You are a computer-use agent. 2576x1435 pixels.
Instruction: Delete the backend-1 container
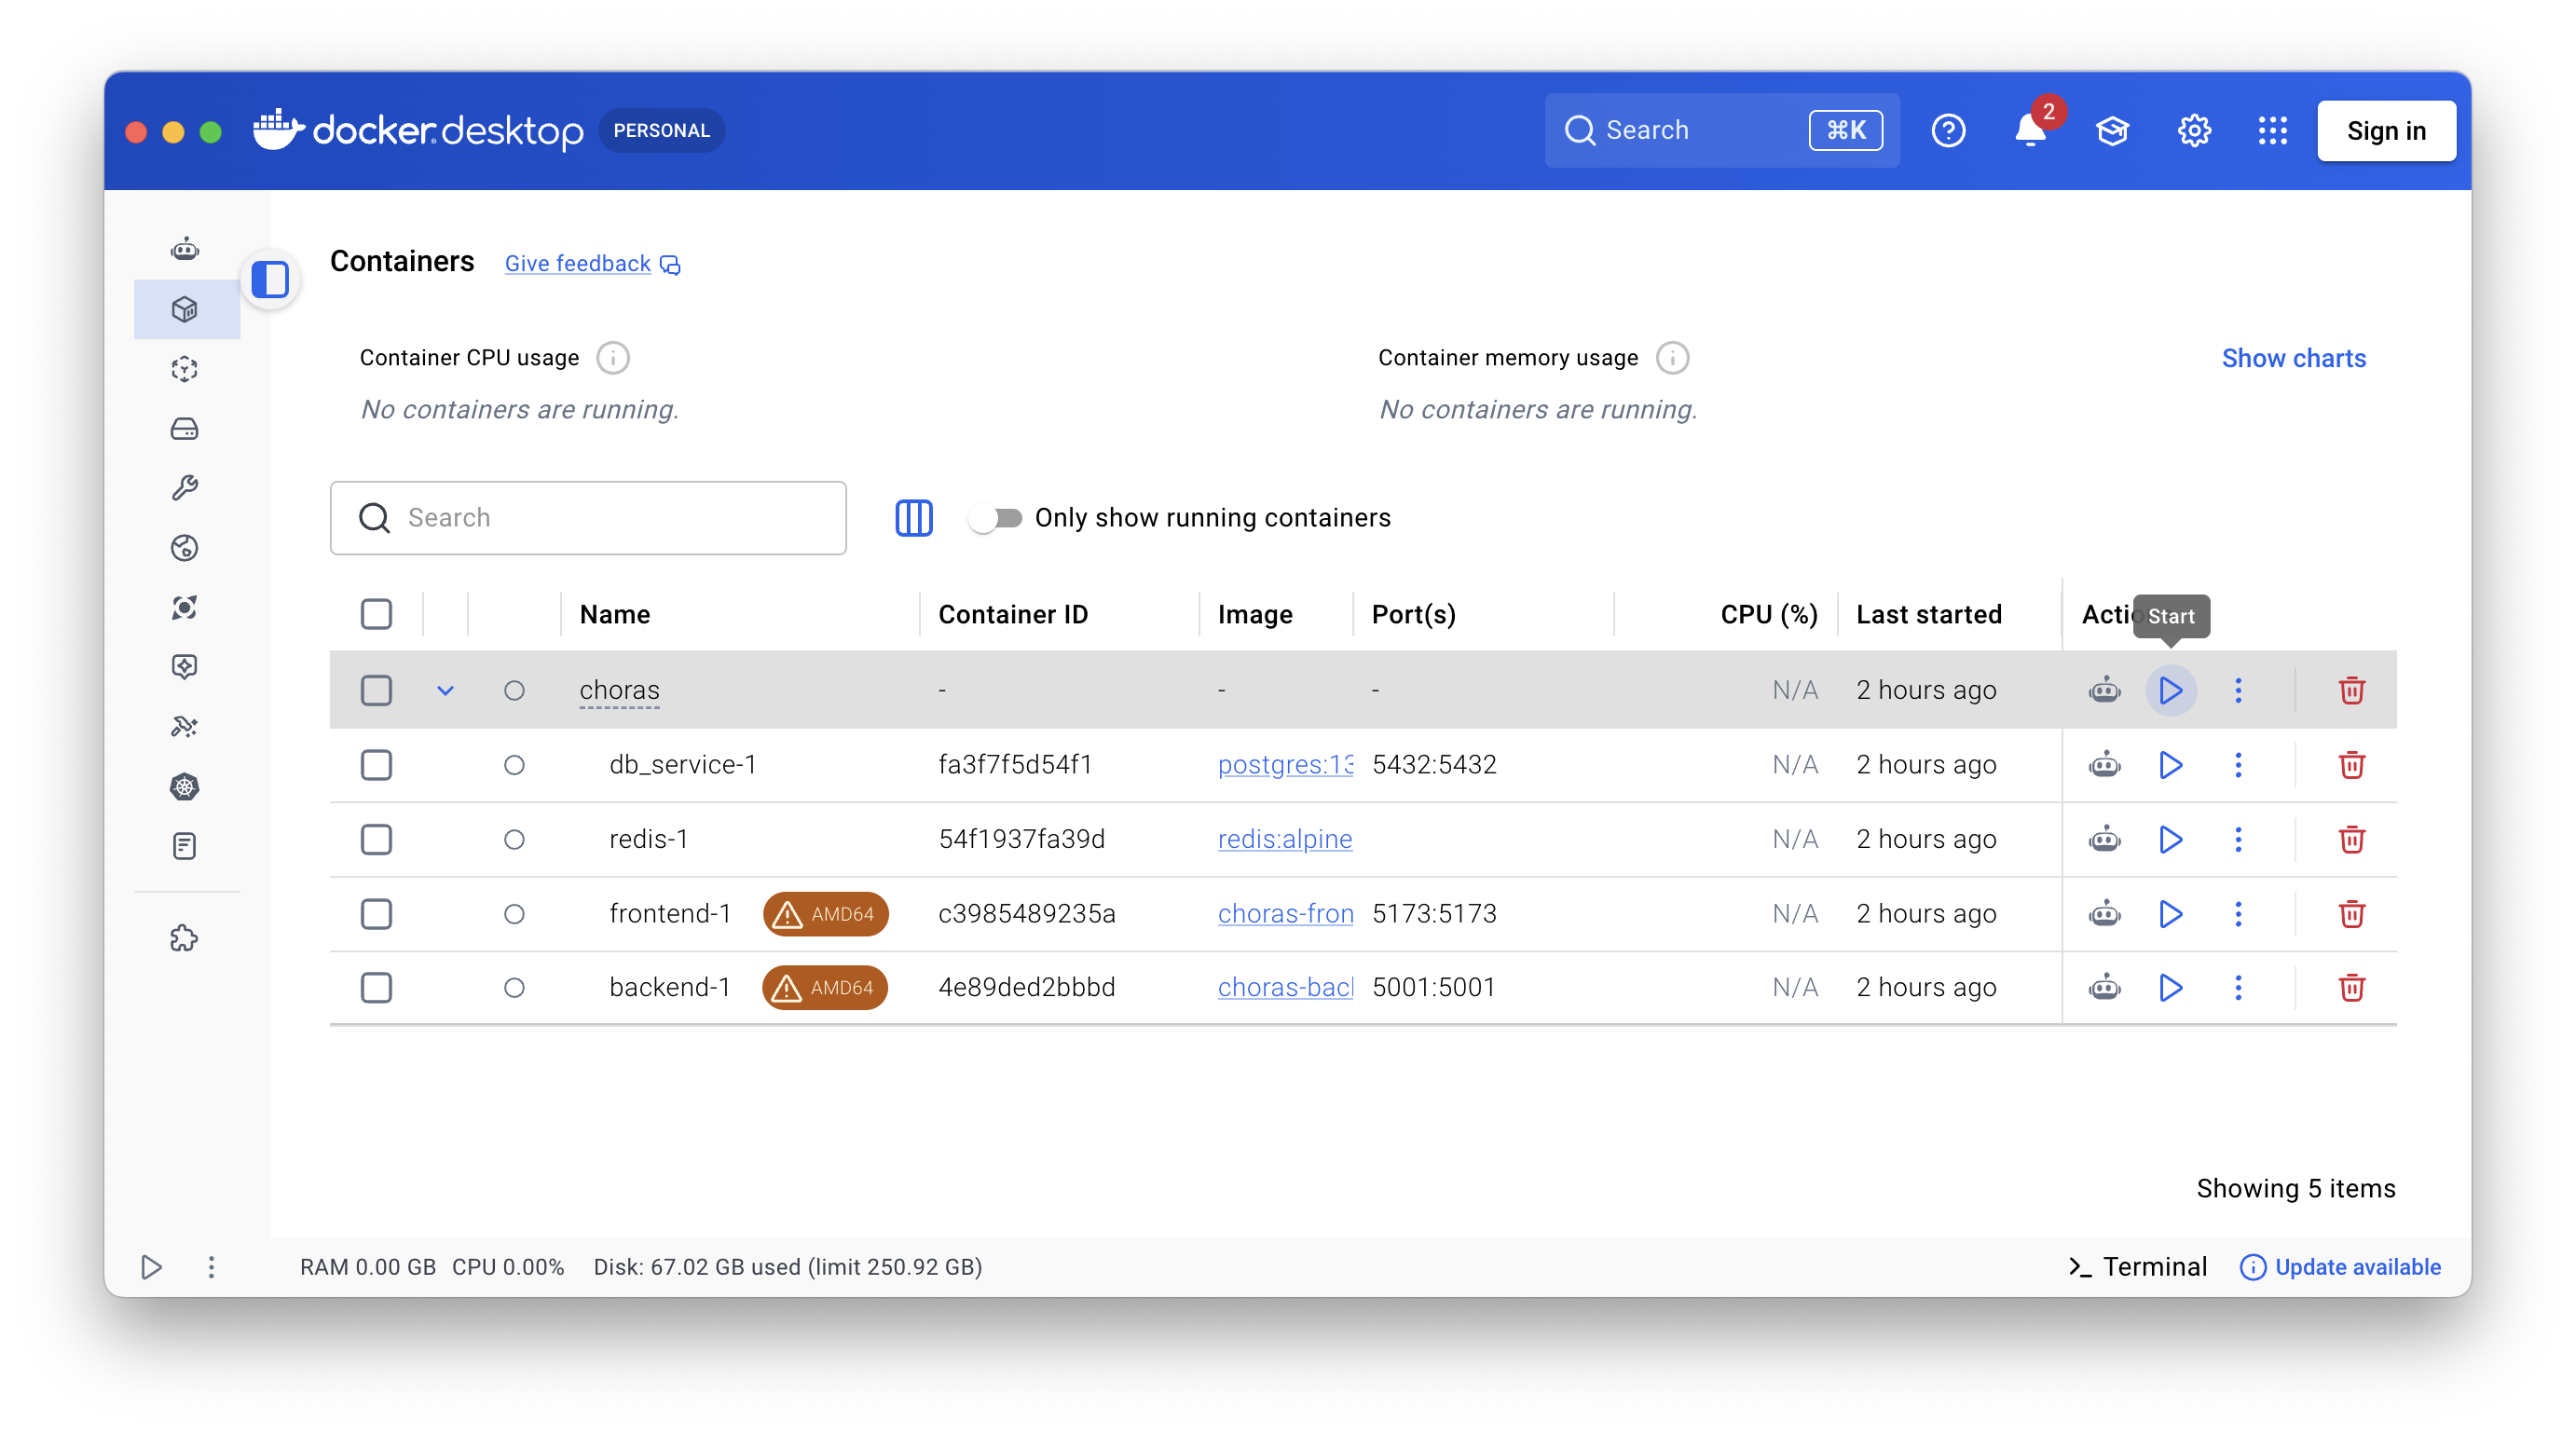point(2351,988)
